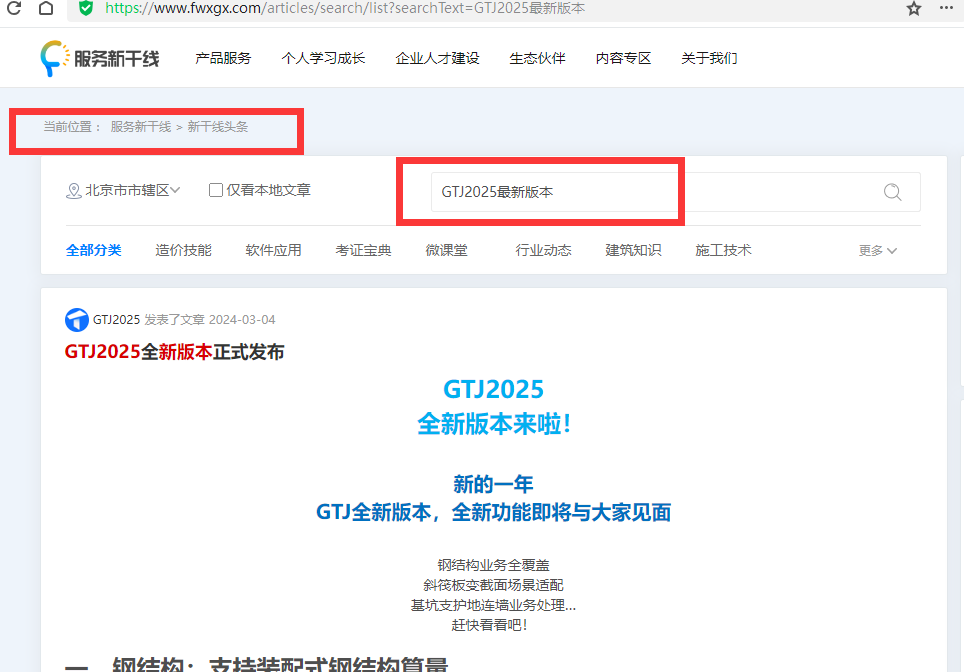Switch to the 施工技术 category
This screenshot has width=964, height=672.
pos(723,250)
